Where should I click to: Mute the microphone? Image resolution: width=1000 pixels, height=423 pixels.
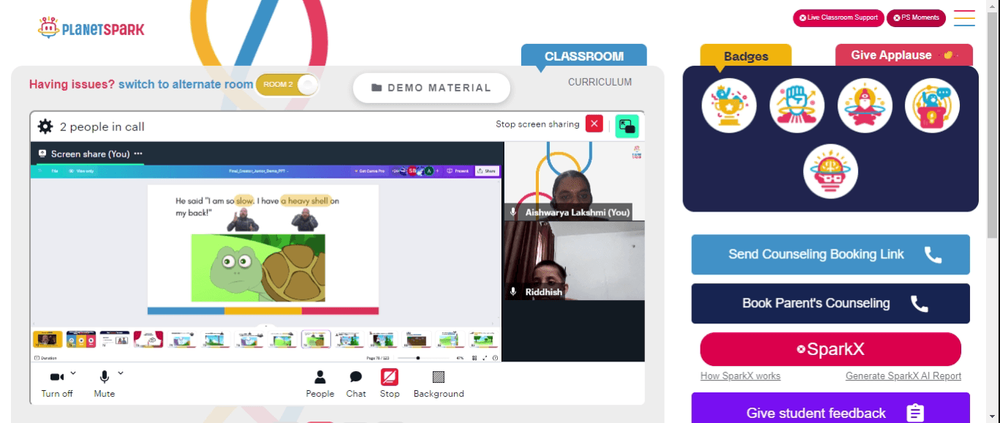coord(104,385)
